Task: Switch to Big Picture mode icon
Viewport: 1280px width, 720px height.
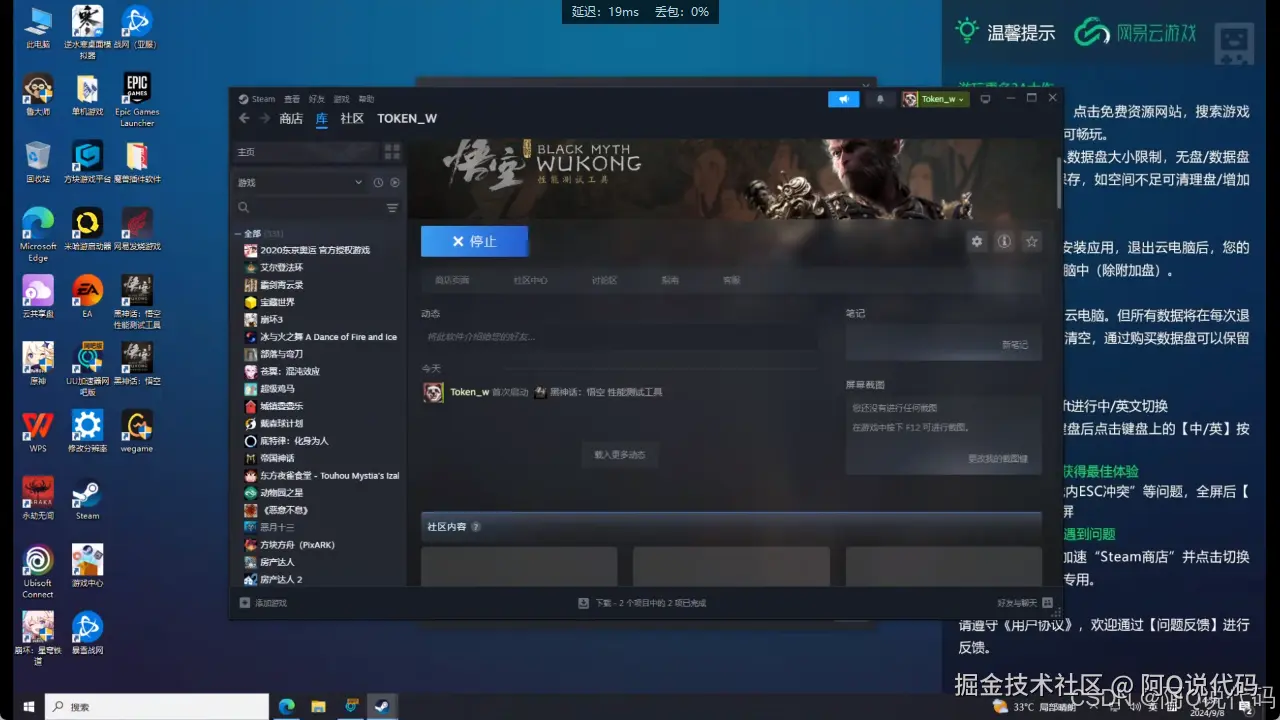Action: (x=985, y=99)
